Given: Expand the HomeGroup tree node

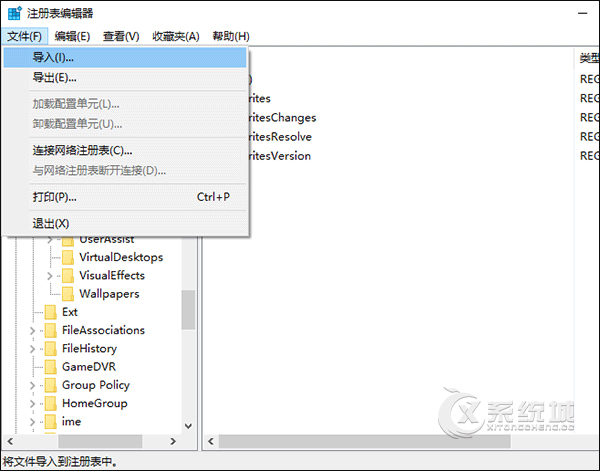Looking at the screenshot, I should coord(32,404).
